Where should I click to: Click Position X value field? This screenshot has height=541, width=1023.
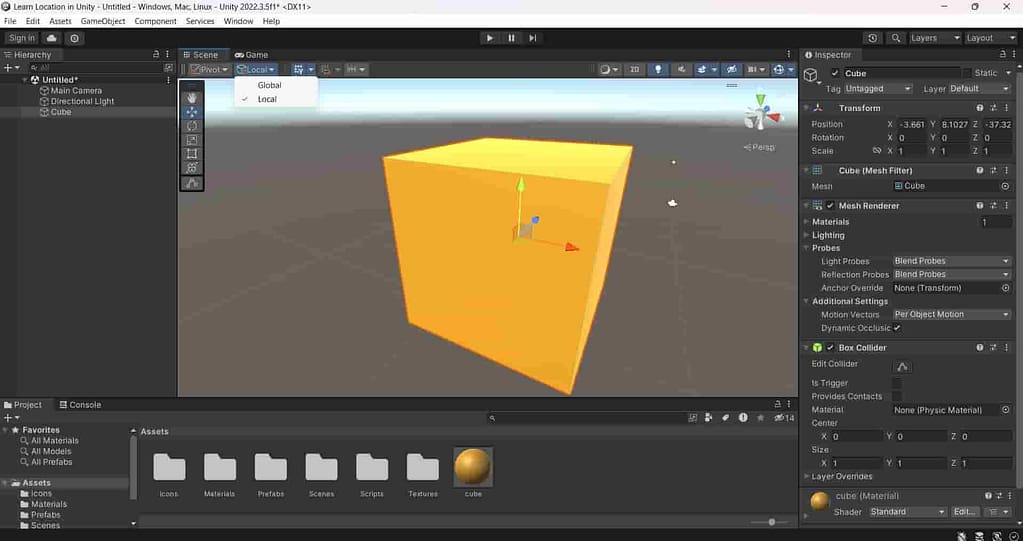[x=911, y=124]
